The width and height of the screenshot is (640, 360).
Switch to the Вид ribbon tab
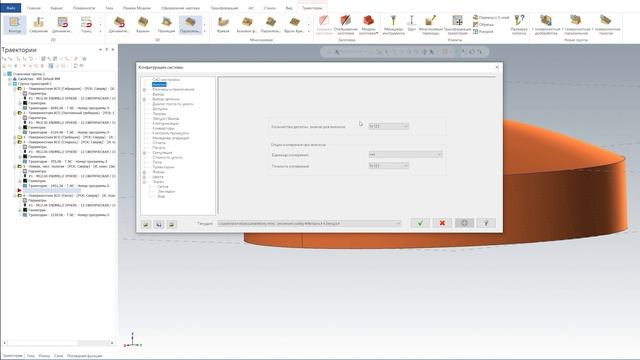pos(289,8)
